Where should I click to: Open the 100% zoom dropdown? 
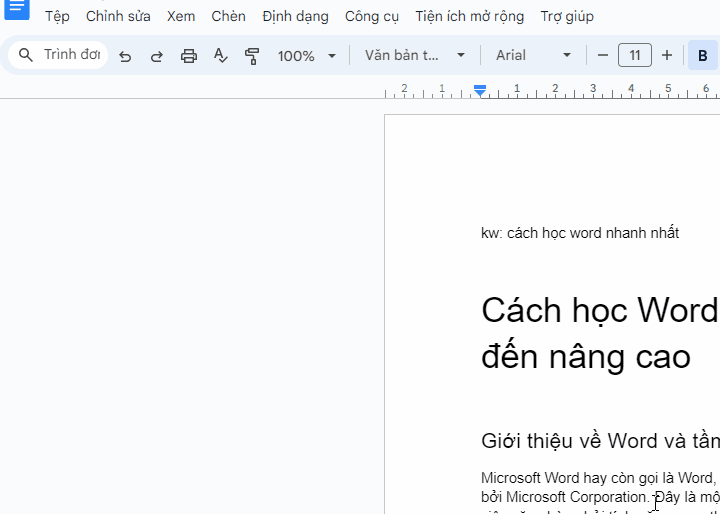pyautogui.click(x=307, y=56)
